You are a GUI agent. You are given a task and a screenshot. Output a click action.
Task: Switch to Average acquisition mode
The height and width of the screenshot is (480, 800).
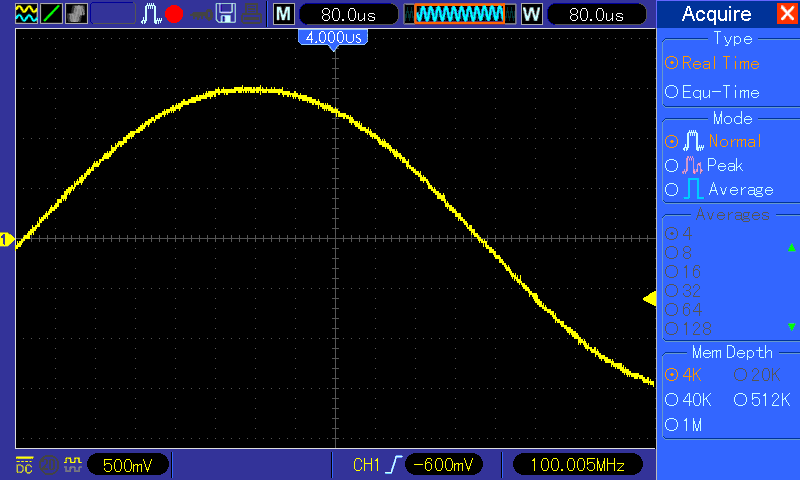click(x=719, y=190)
